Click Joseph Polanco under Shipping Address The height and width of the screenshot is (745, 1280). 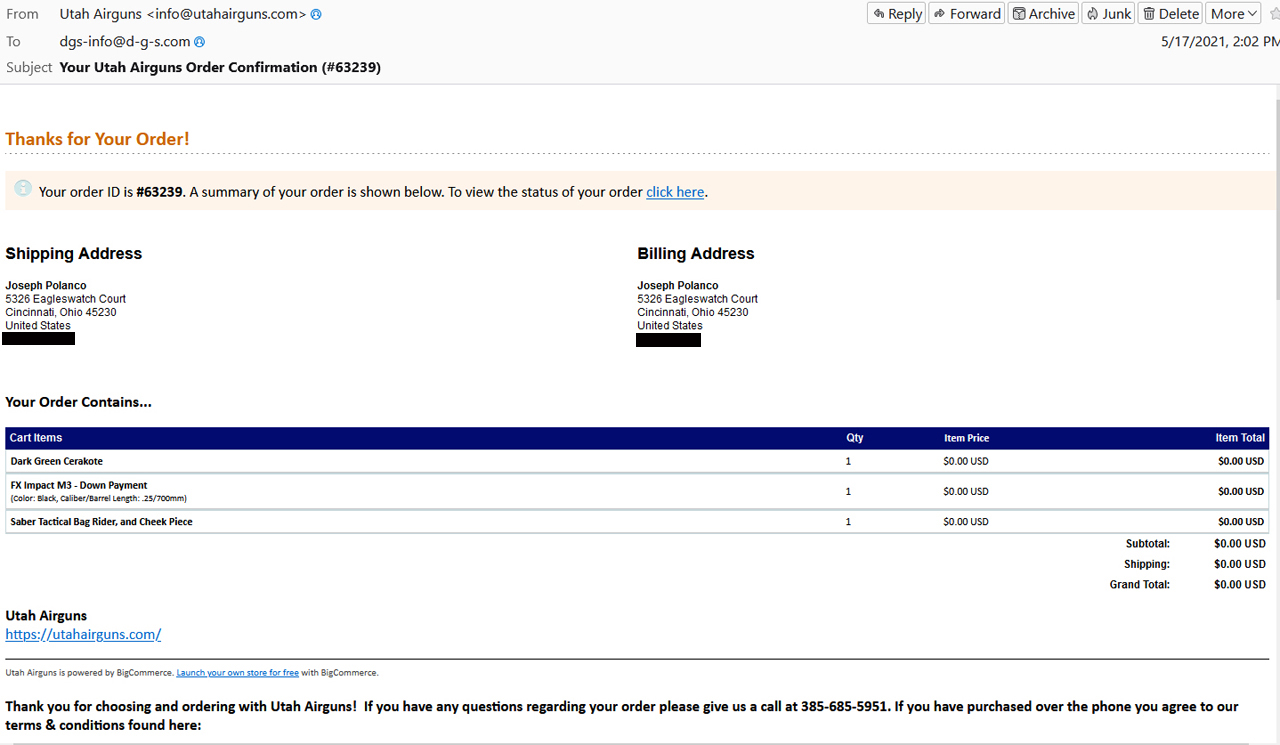[46, 286]
